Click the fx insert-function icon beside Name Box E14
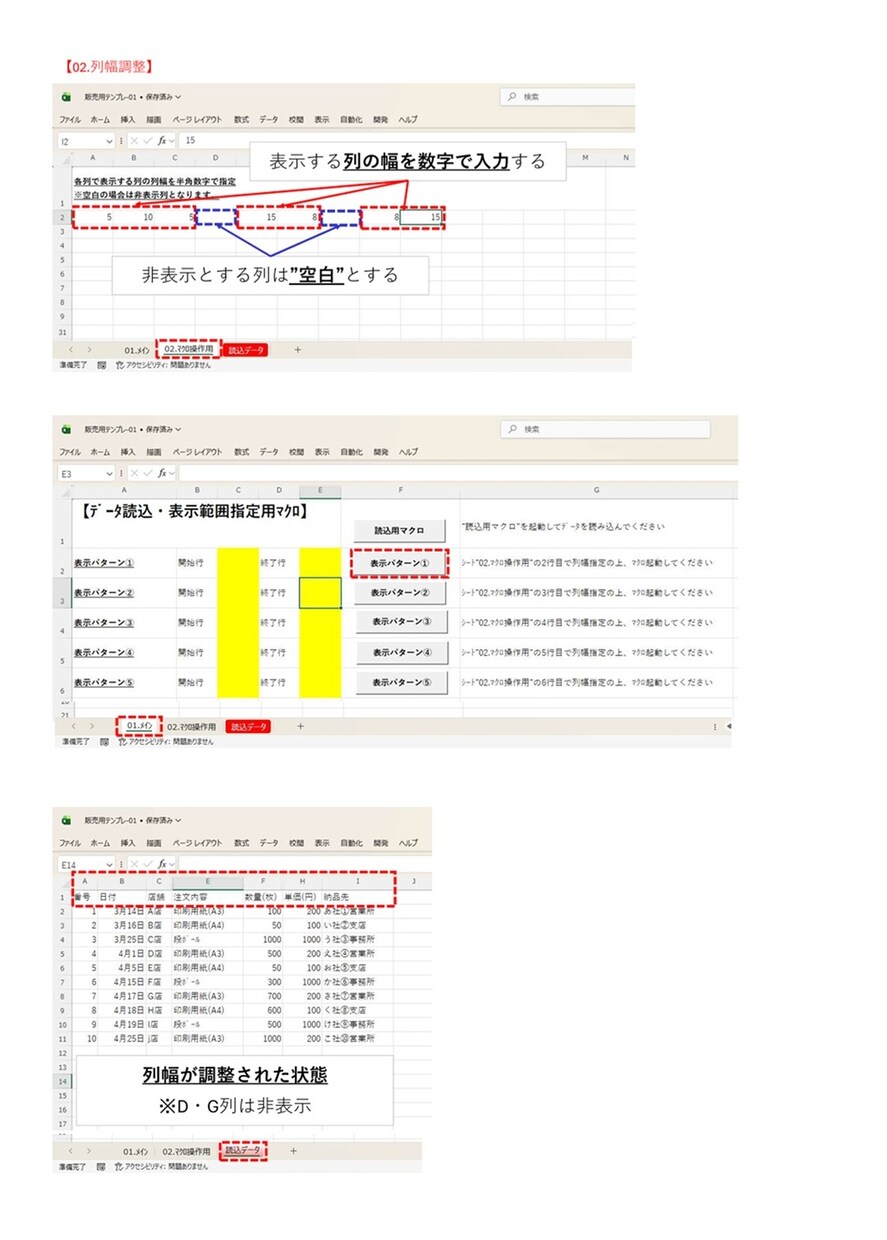This screenshot has height=1240, width=887. click(161, 864)
